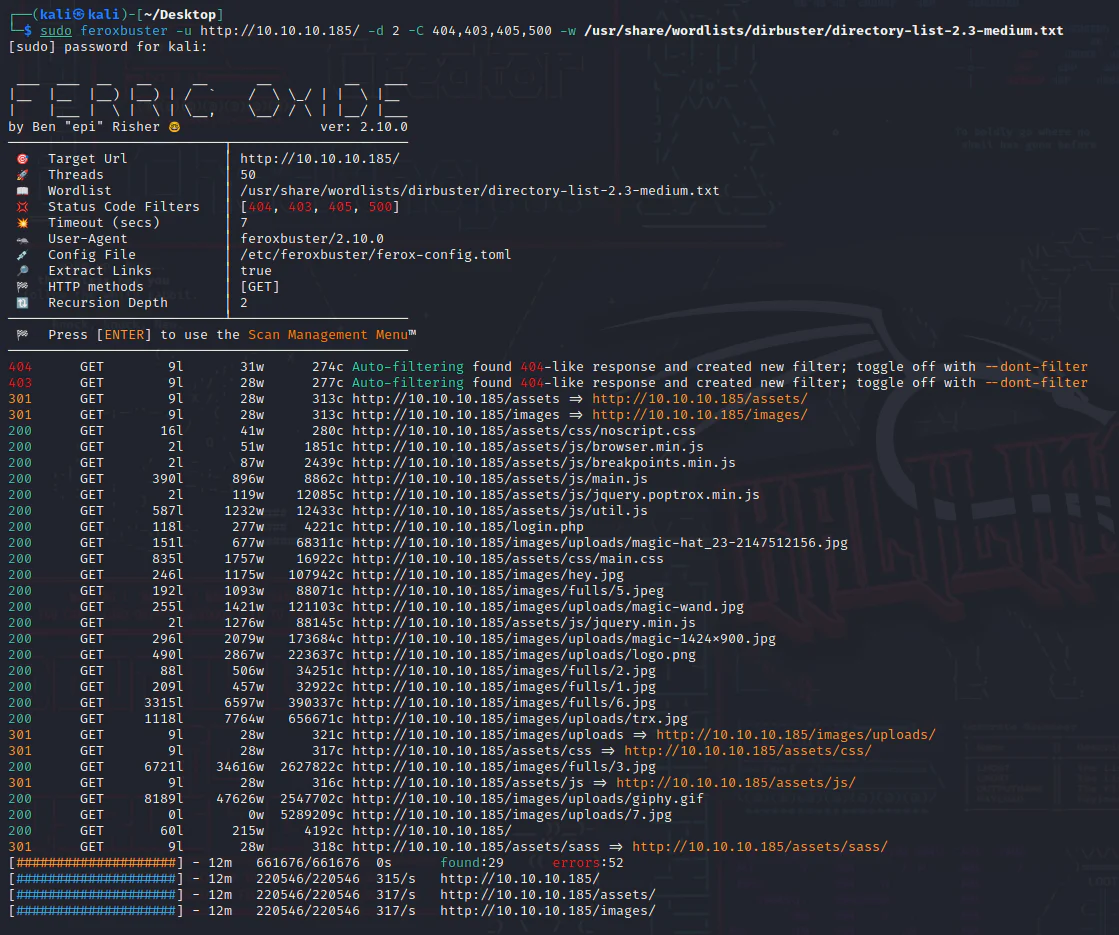Click the explosion icon beside Timeout (secs)
This screenshot has height=935, width=1119.
(22, 223)
